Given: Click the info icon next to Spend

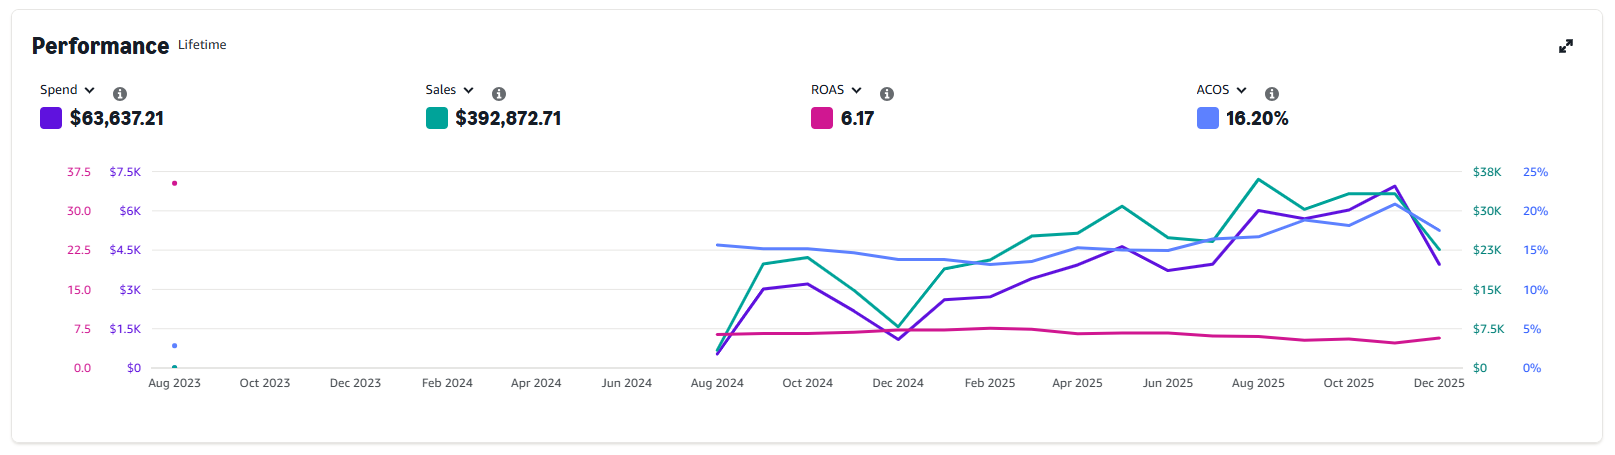Looking at the screenshot, I should (120, 94).
